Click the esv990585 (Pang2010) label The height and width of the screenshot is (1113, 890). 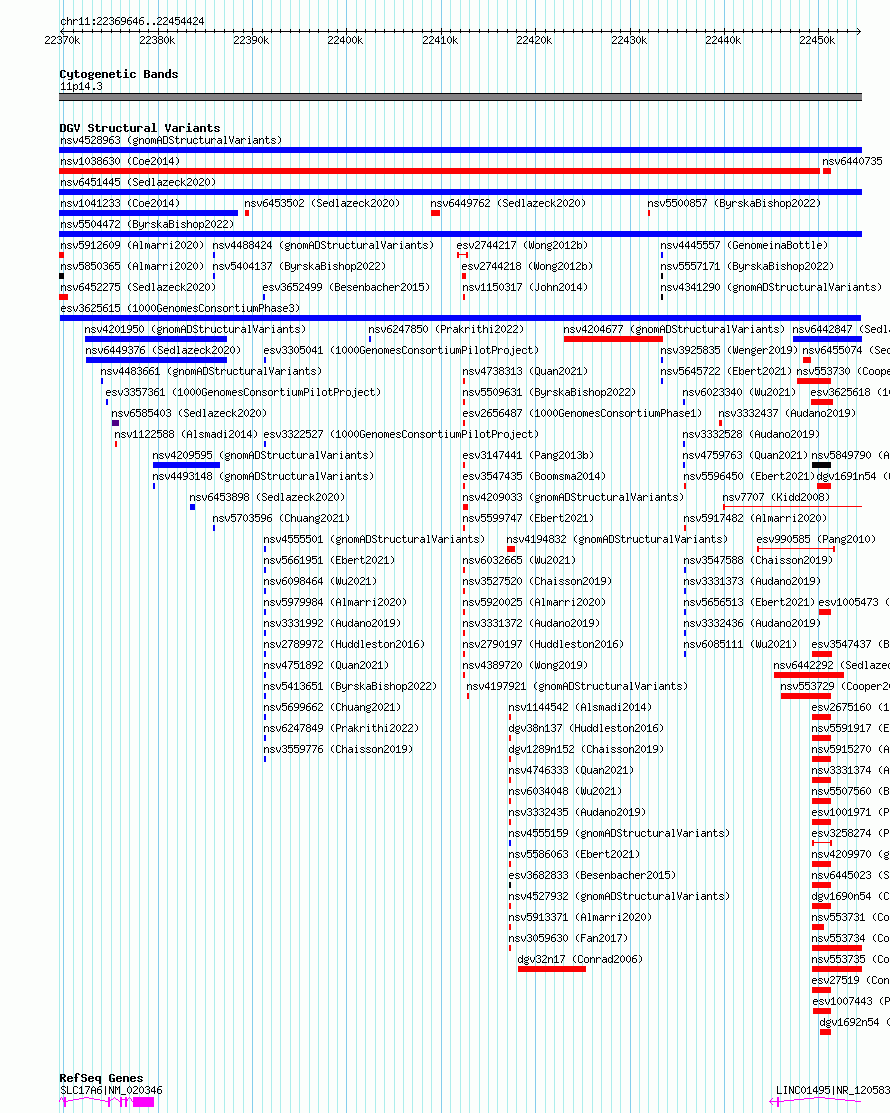[816, 539]
